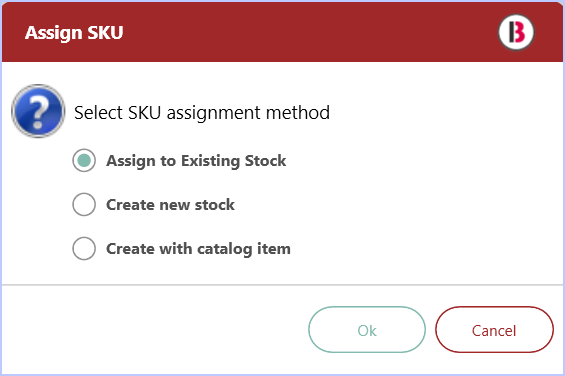Click the Assign to Existing Stock label text

196,161
